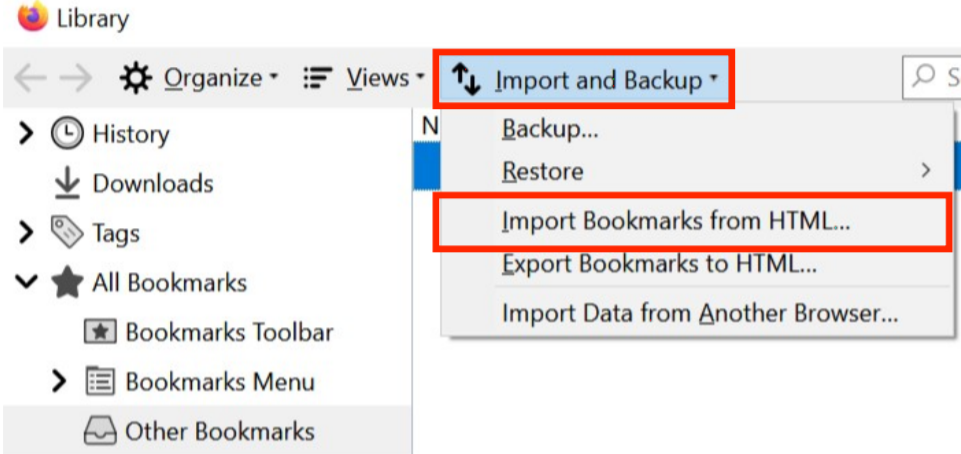This screenshot has width=961, height=454.
Task: Select the History clock icon
Action: (66, 134)
